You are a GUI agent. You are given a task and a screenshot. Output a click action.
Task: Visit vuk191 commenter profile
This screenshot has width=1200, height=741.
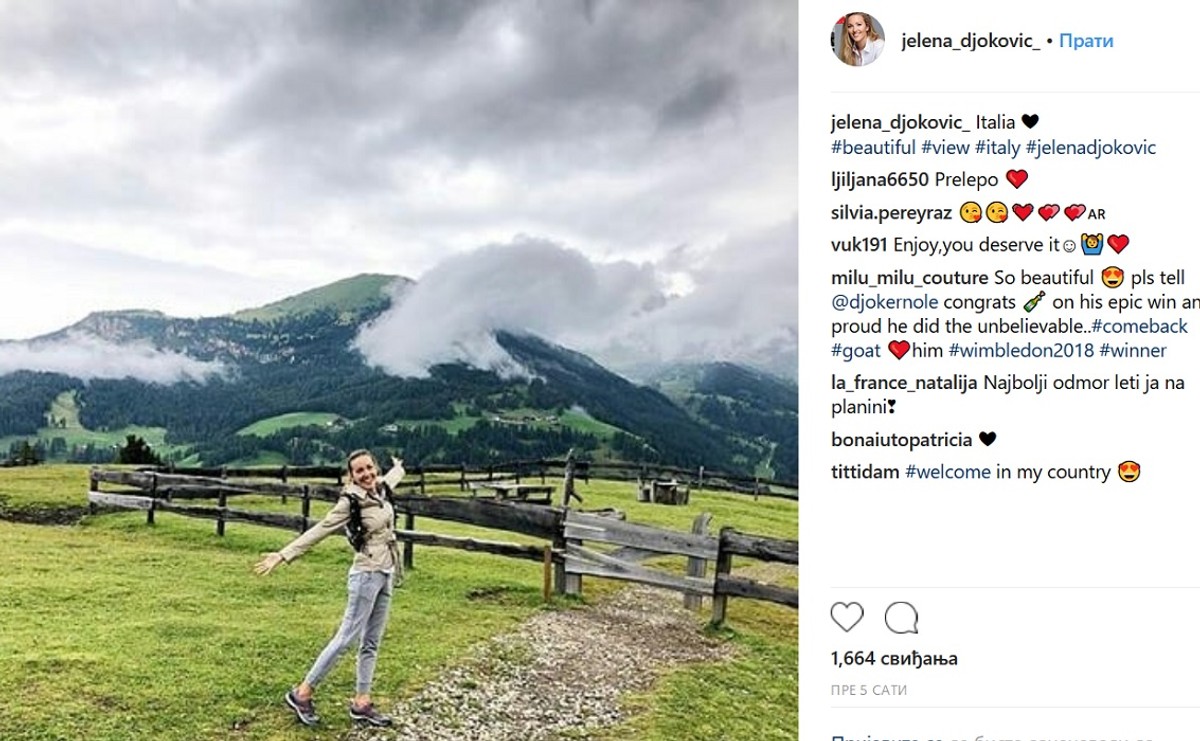pos(859,244)
